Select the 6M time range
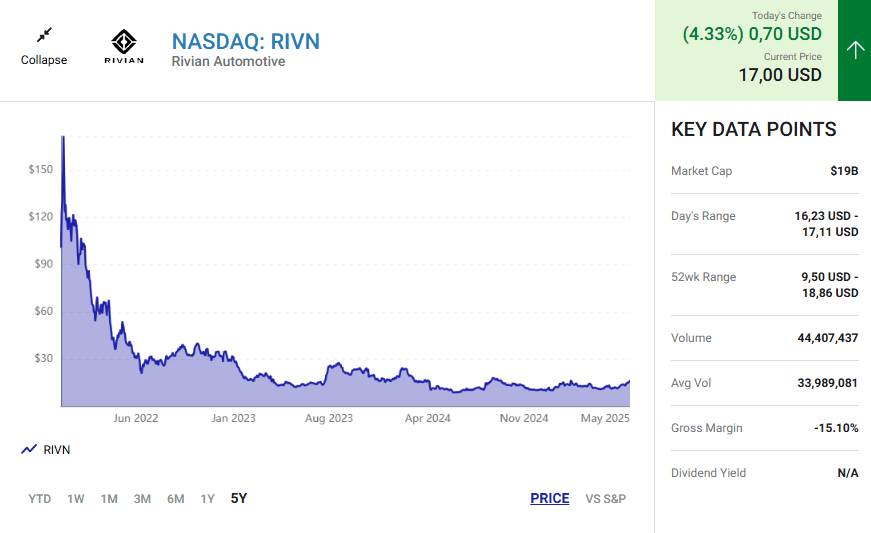 coord(176,499)
